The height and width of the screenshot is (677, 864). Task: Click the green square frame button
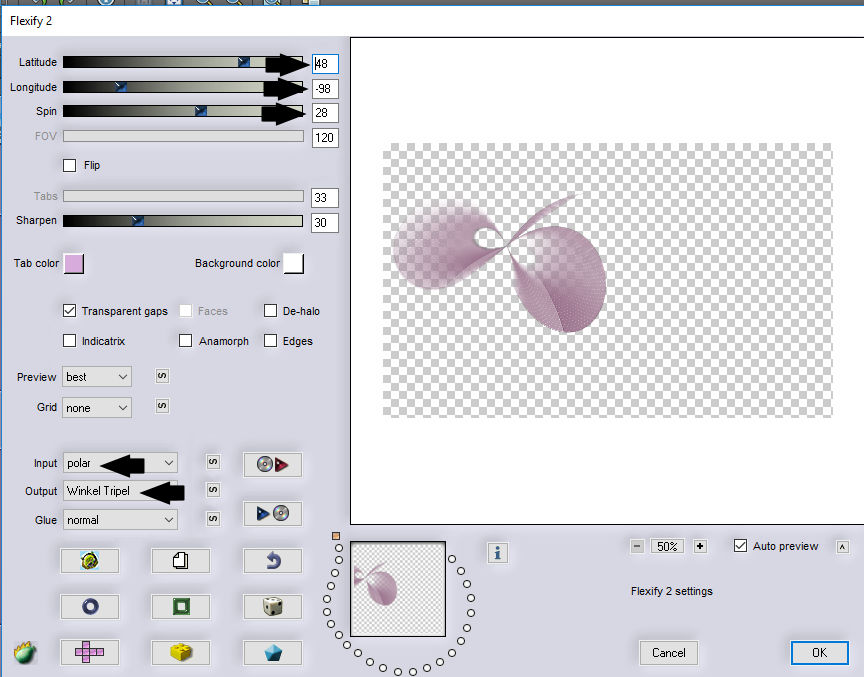coord(180,606)
